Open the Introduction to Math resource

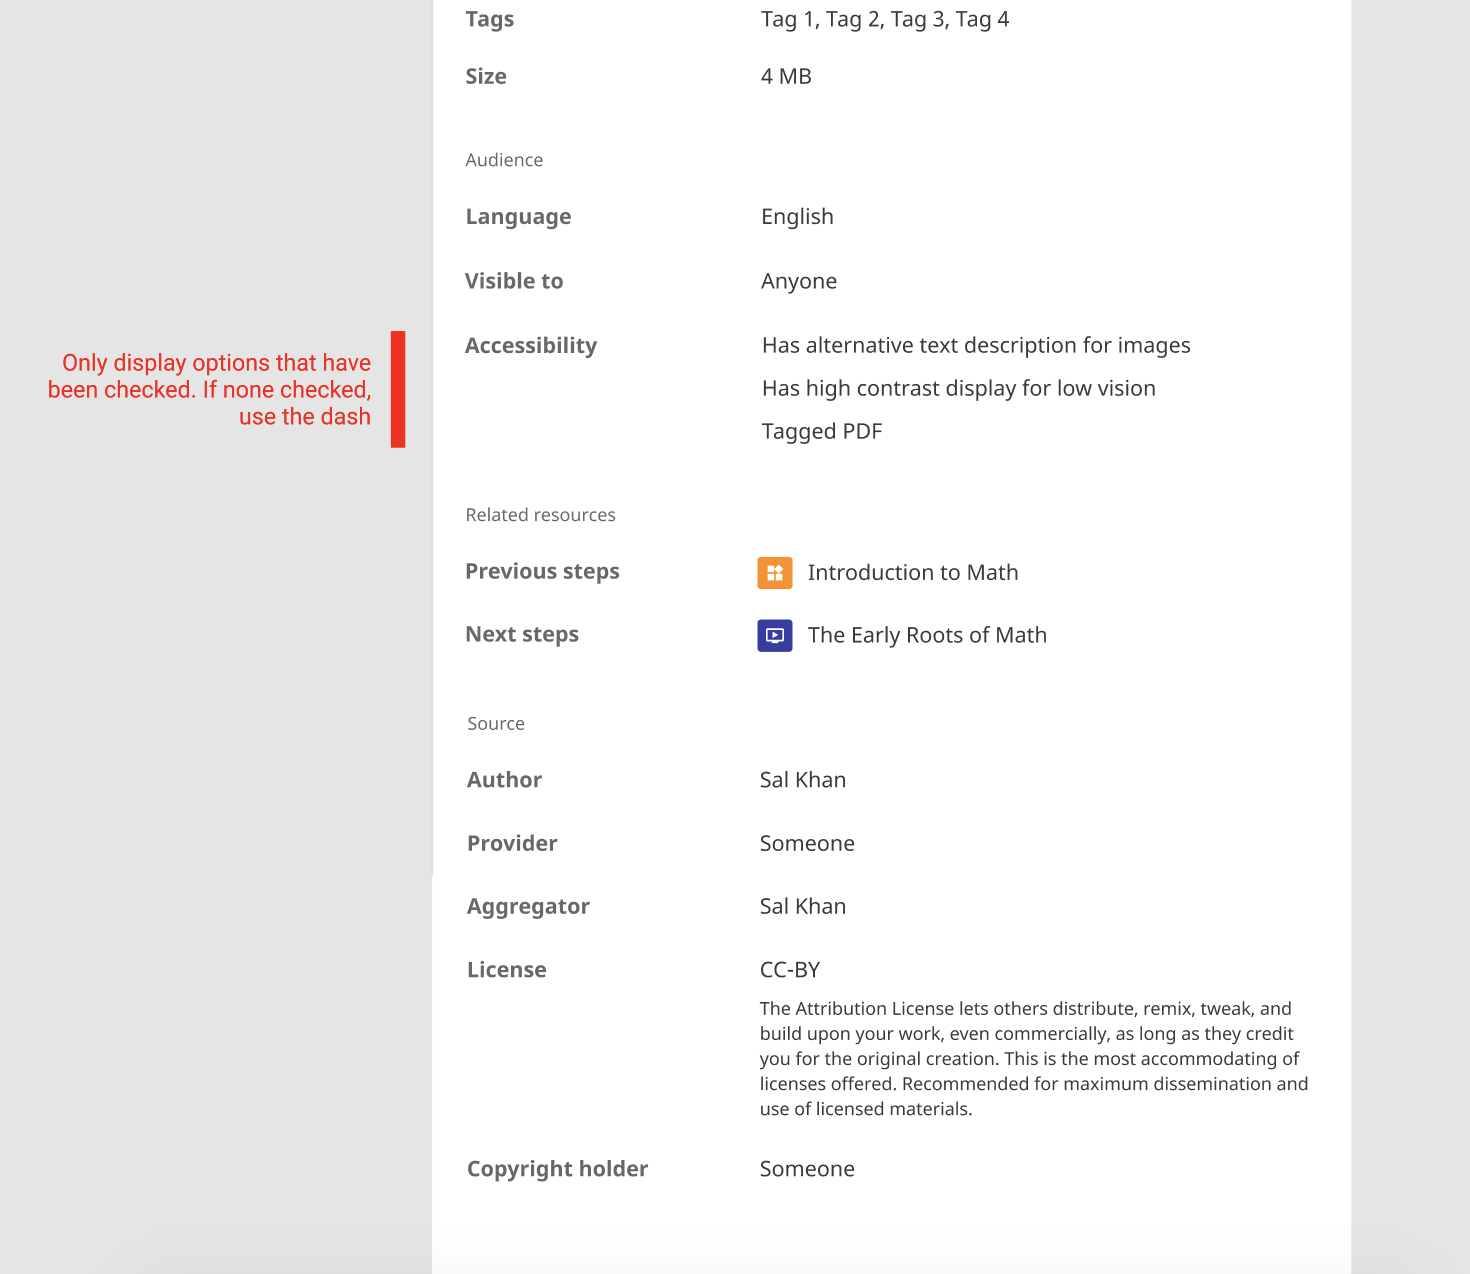pos(913,573)
